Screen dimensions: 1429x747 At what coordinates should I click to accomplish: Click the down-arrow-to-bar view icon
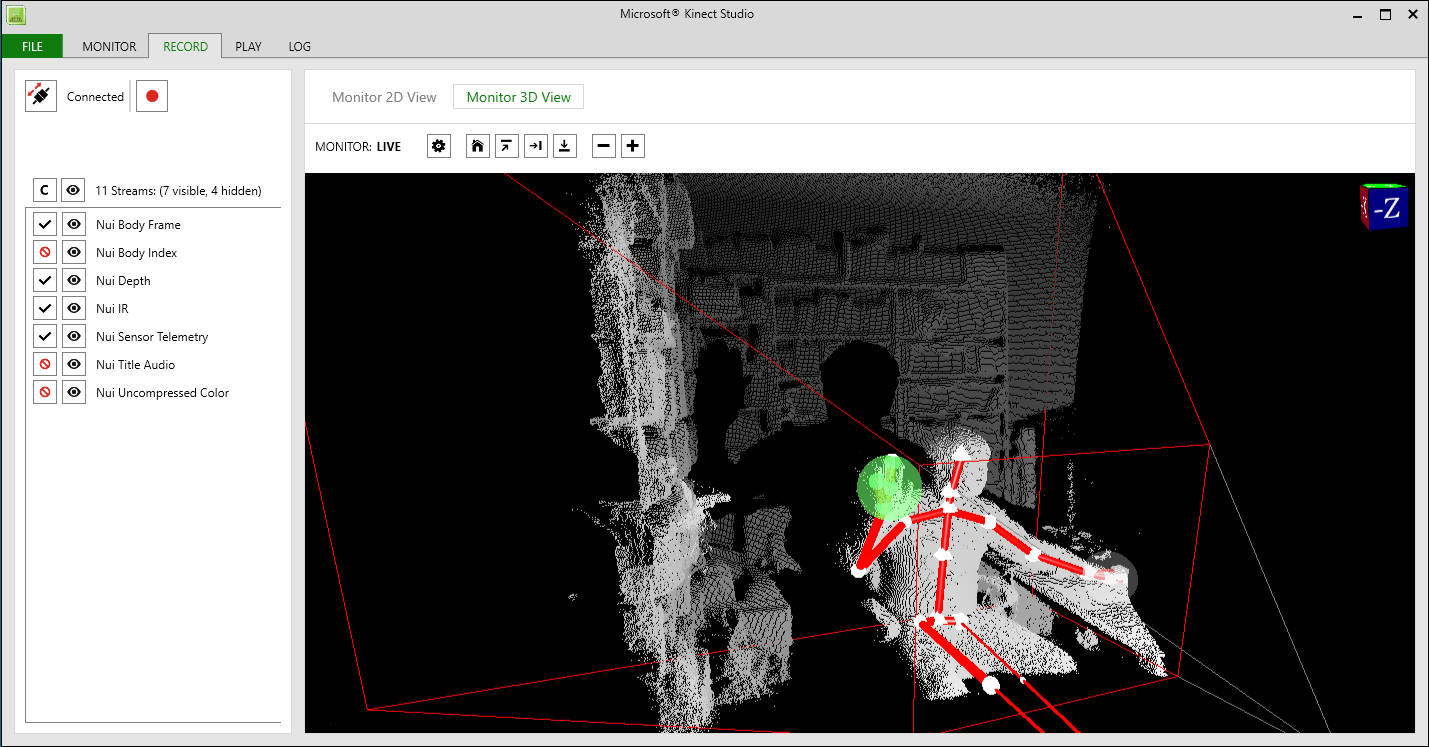coord(565,146)
